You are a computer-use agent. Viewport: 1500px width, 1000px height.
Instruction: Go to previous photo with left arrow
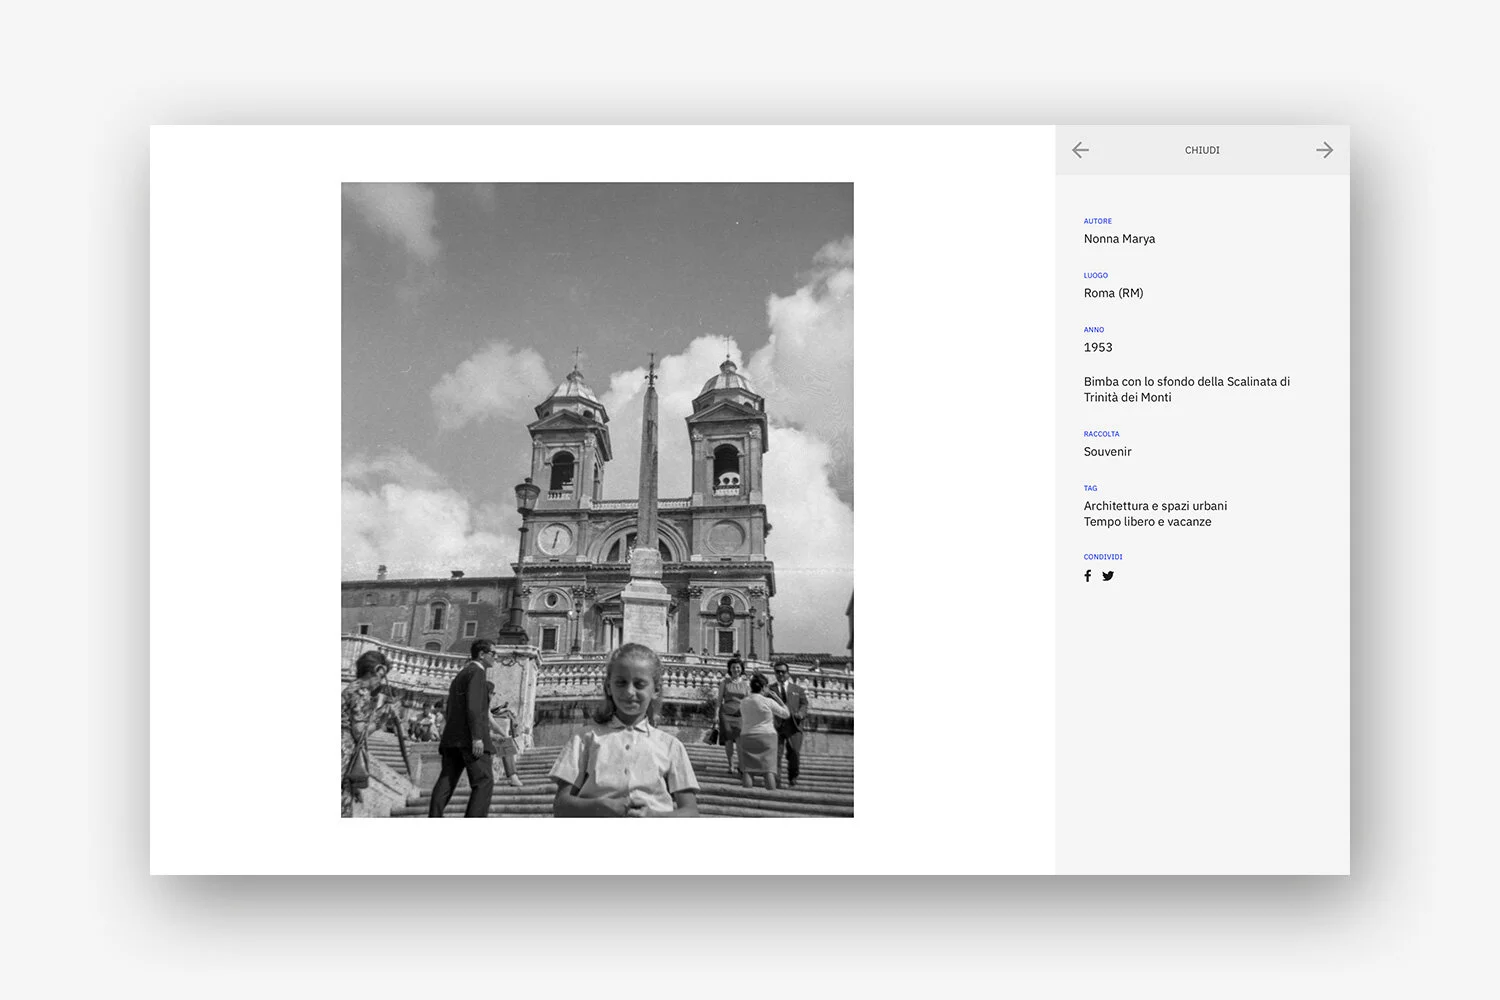coord(1080,150)
